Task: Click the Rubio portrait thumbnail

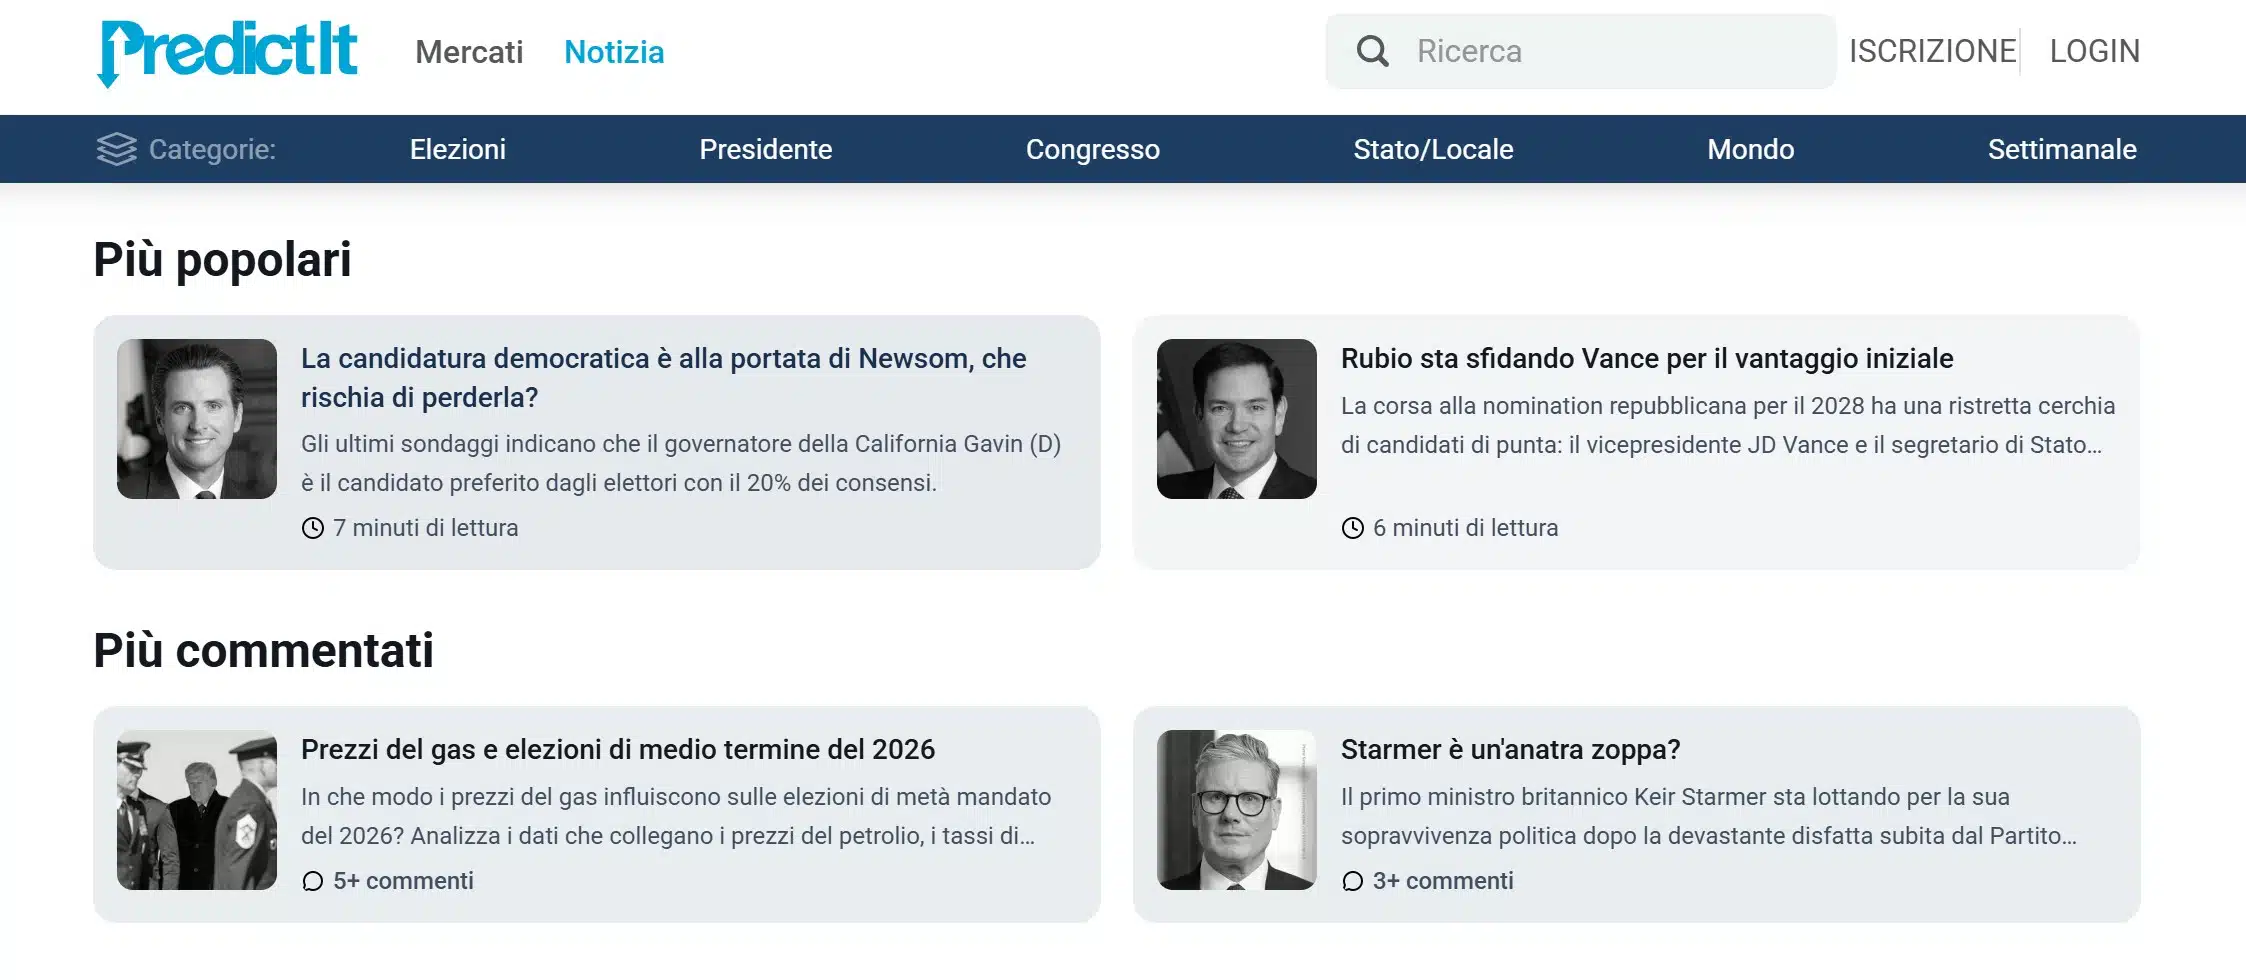Action: [x=1237, y=419]
